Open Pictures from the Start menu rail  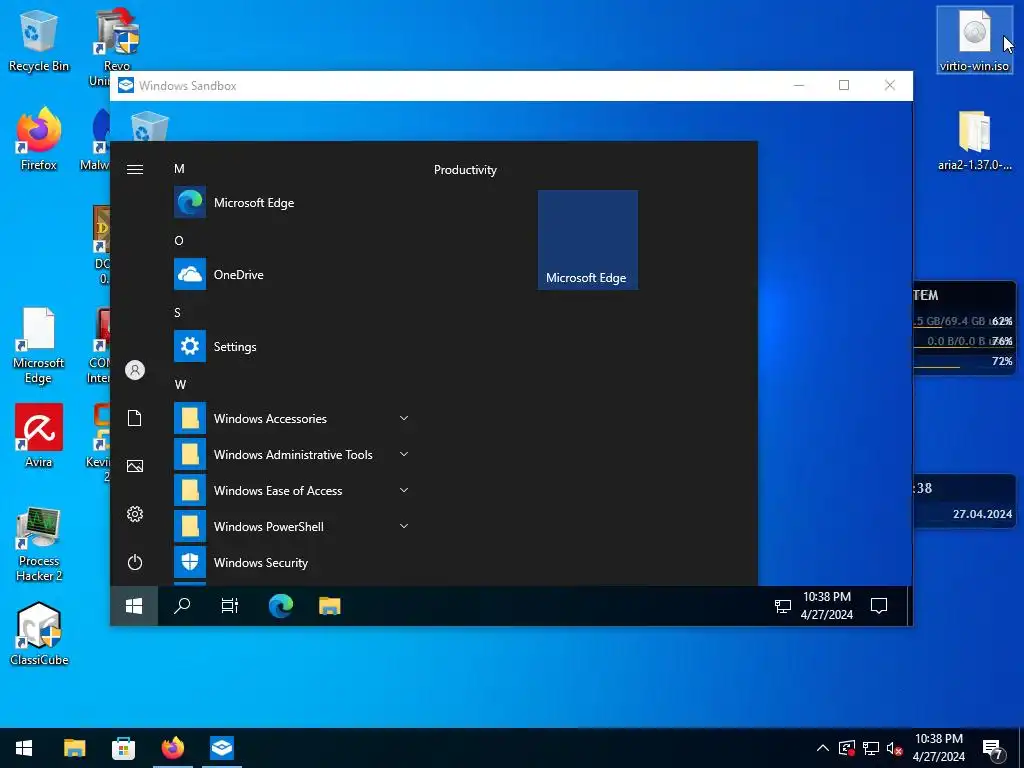pos(135,466)
